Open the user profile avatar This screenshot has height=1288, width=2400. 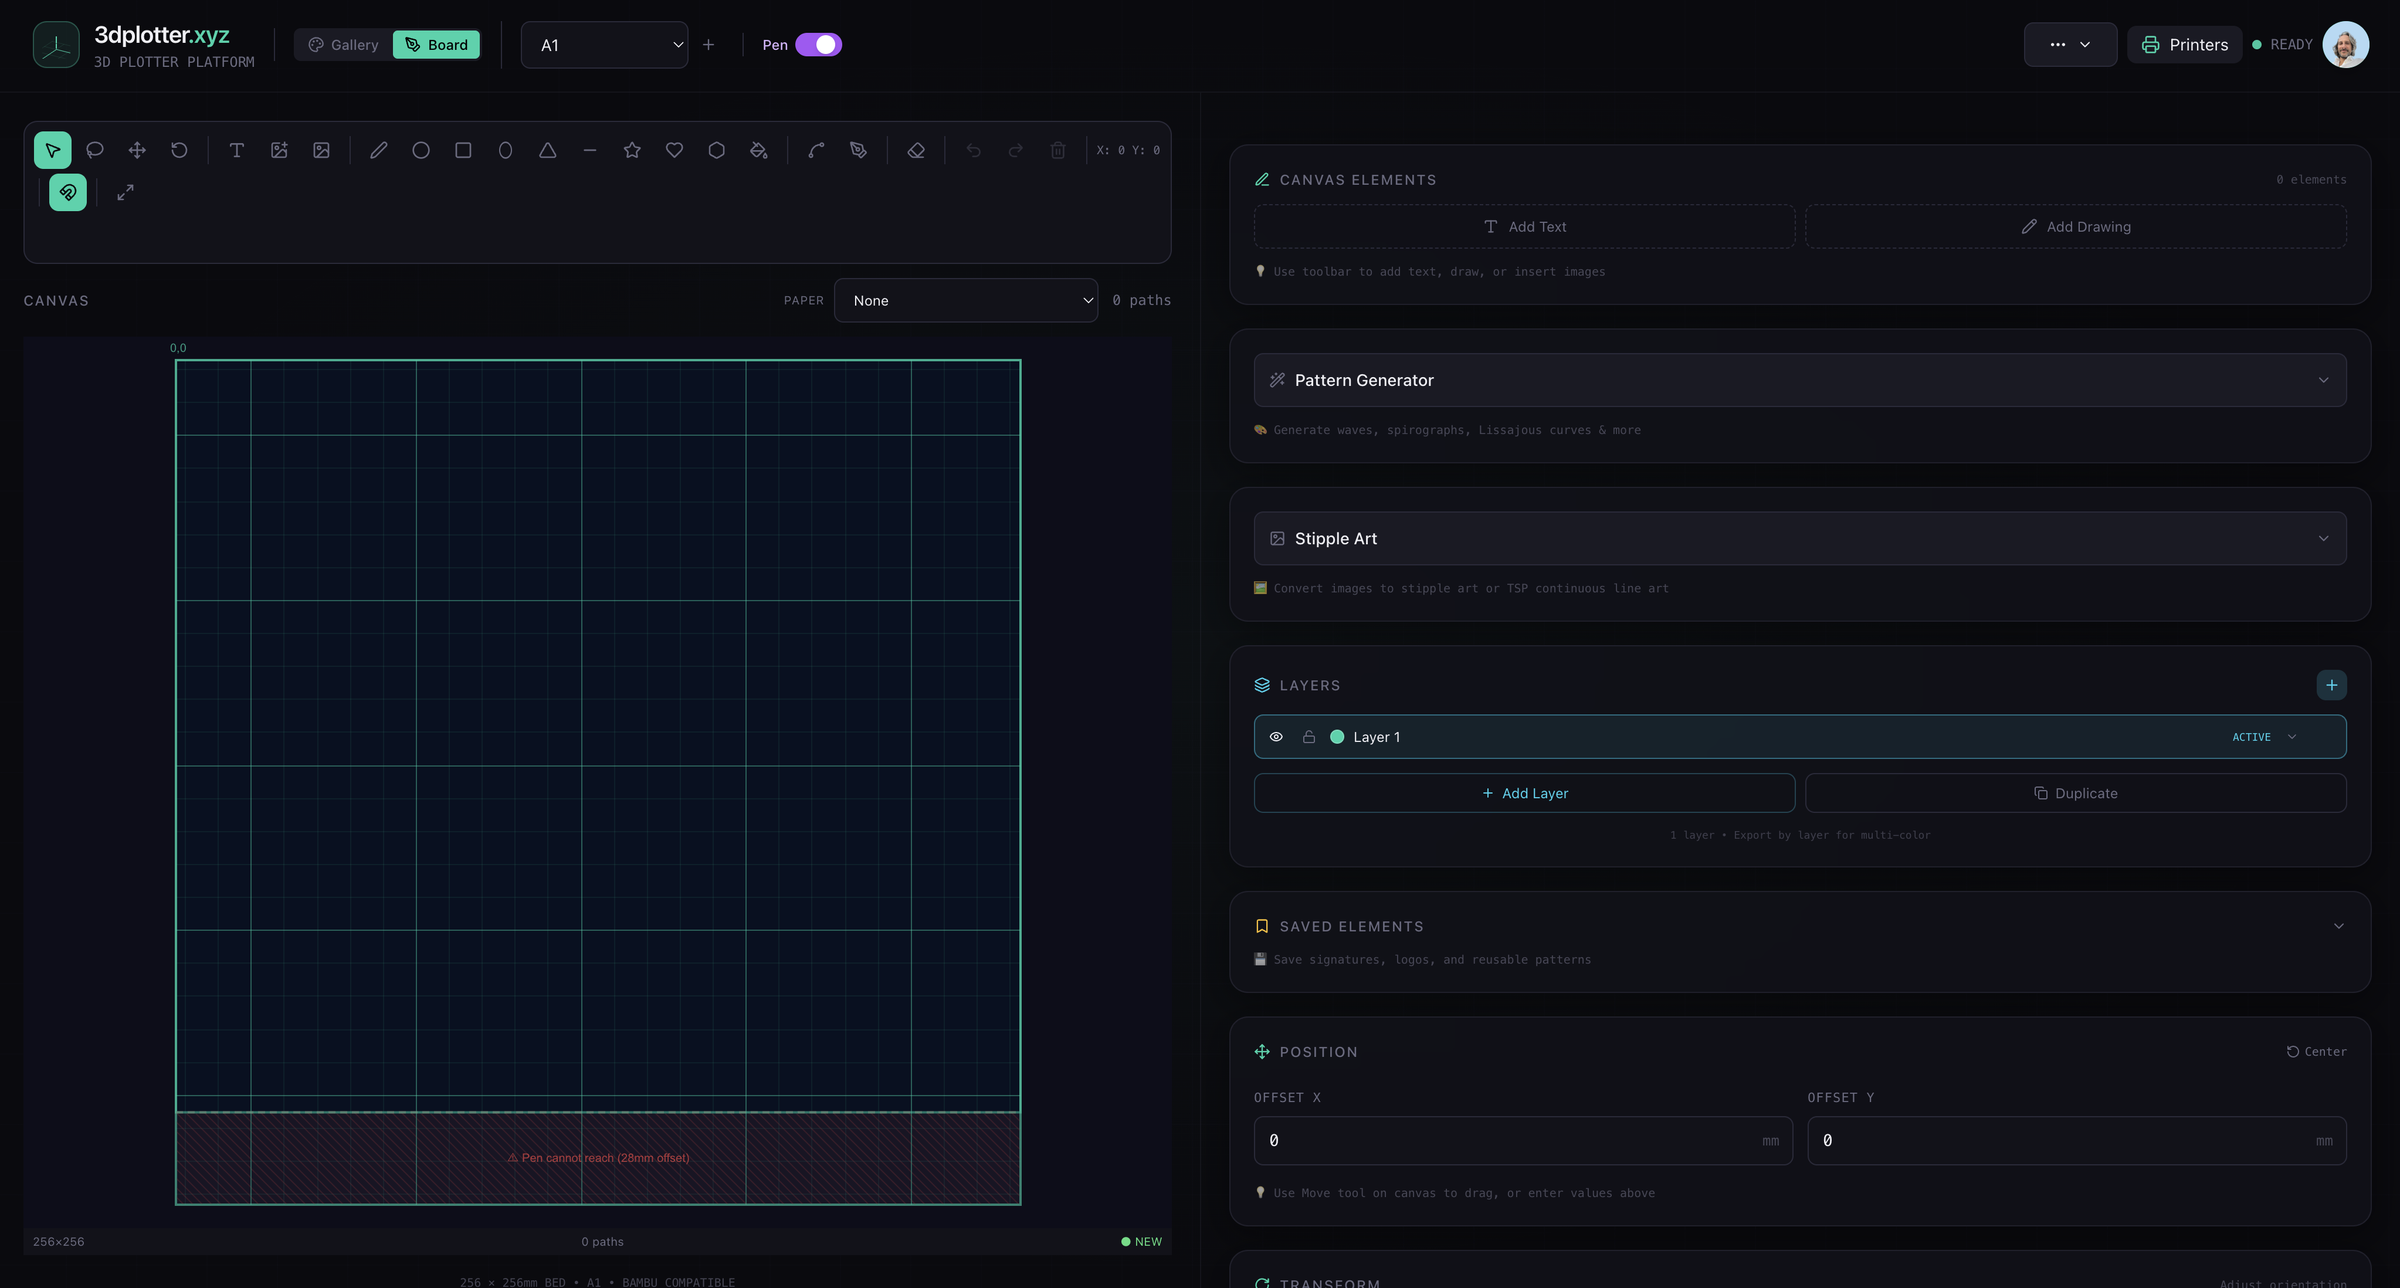tap(2346, 45)
